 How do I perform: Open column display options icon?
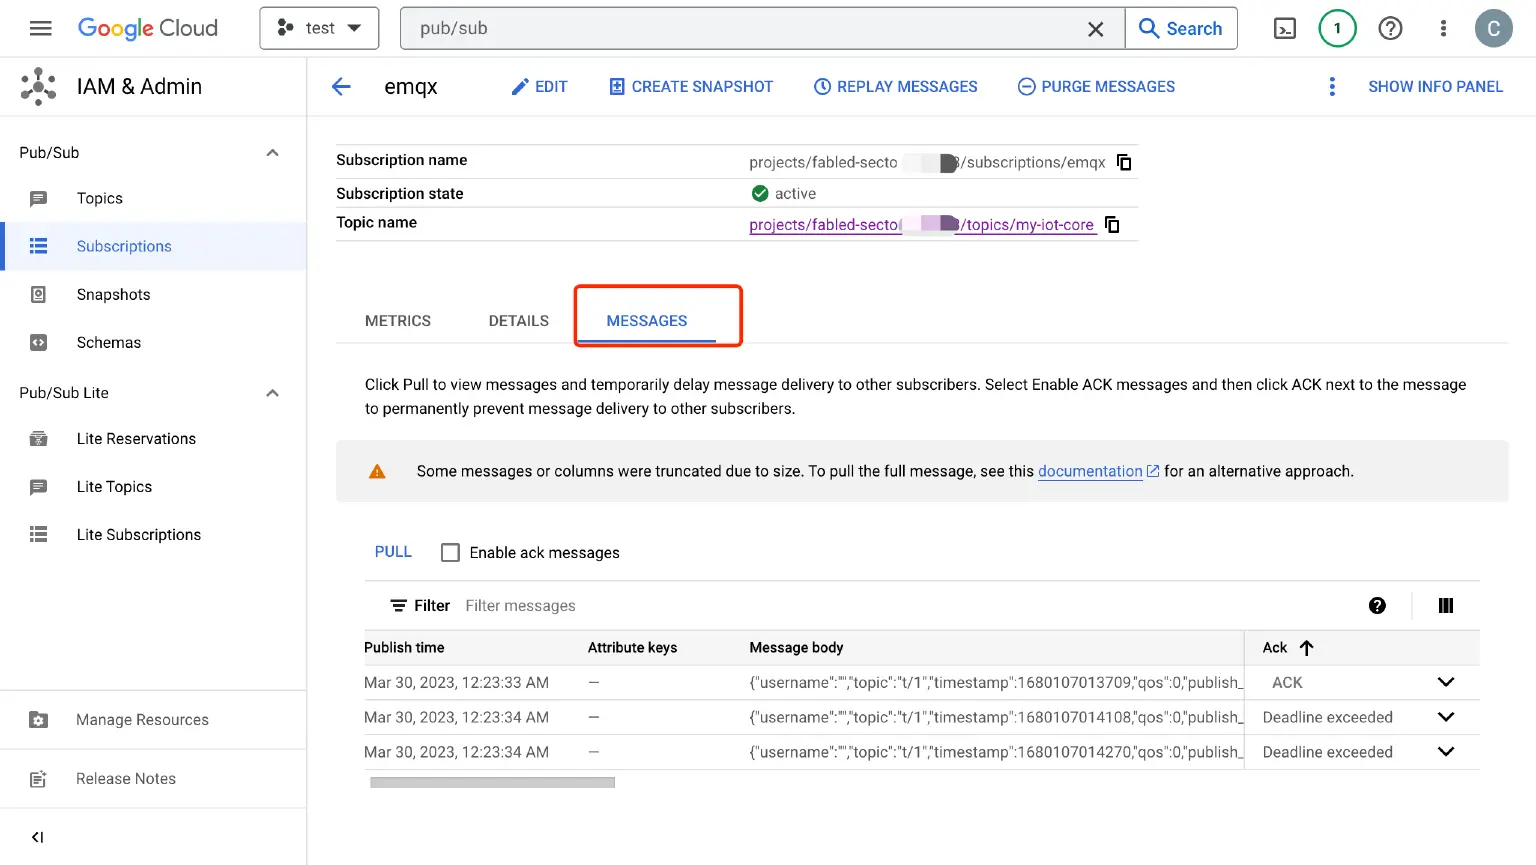tap(1446, 606)
